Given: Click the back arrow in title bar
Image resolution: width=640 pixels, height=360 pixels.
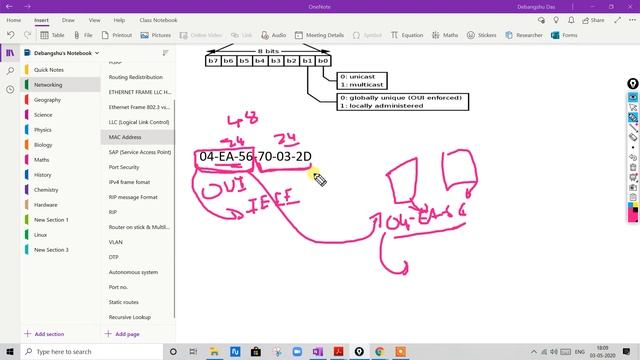Looking at the screenshot, I should tap(9, 7).
